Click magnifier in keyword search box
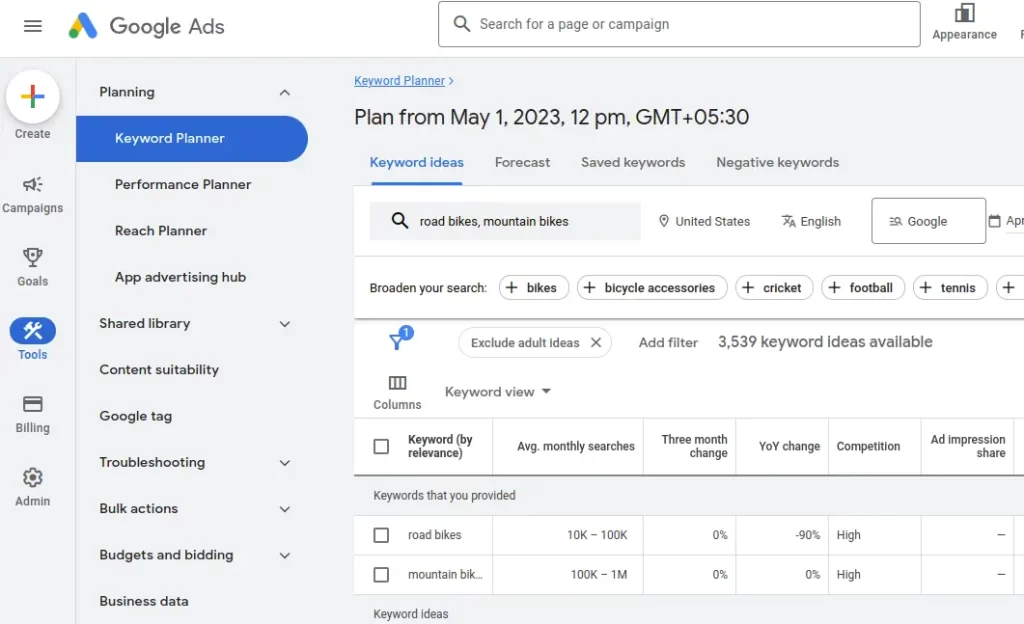This screenshot has width=1024, height=624. (x=400, y=221)
